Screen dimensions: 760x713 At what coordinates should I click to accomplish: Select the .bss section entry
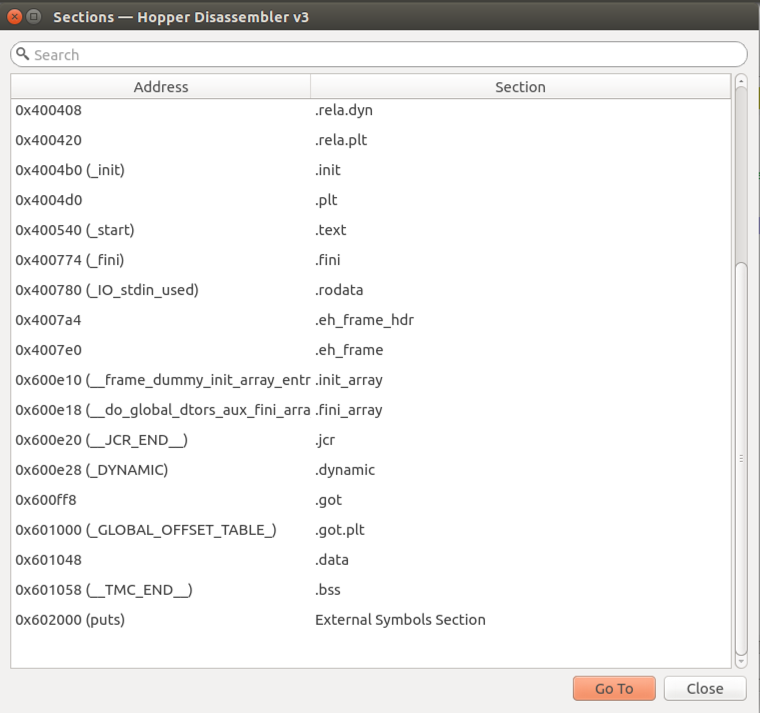pos(328,590)
